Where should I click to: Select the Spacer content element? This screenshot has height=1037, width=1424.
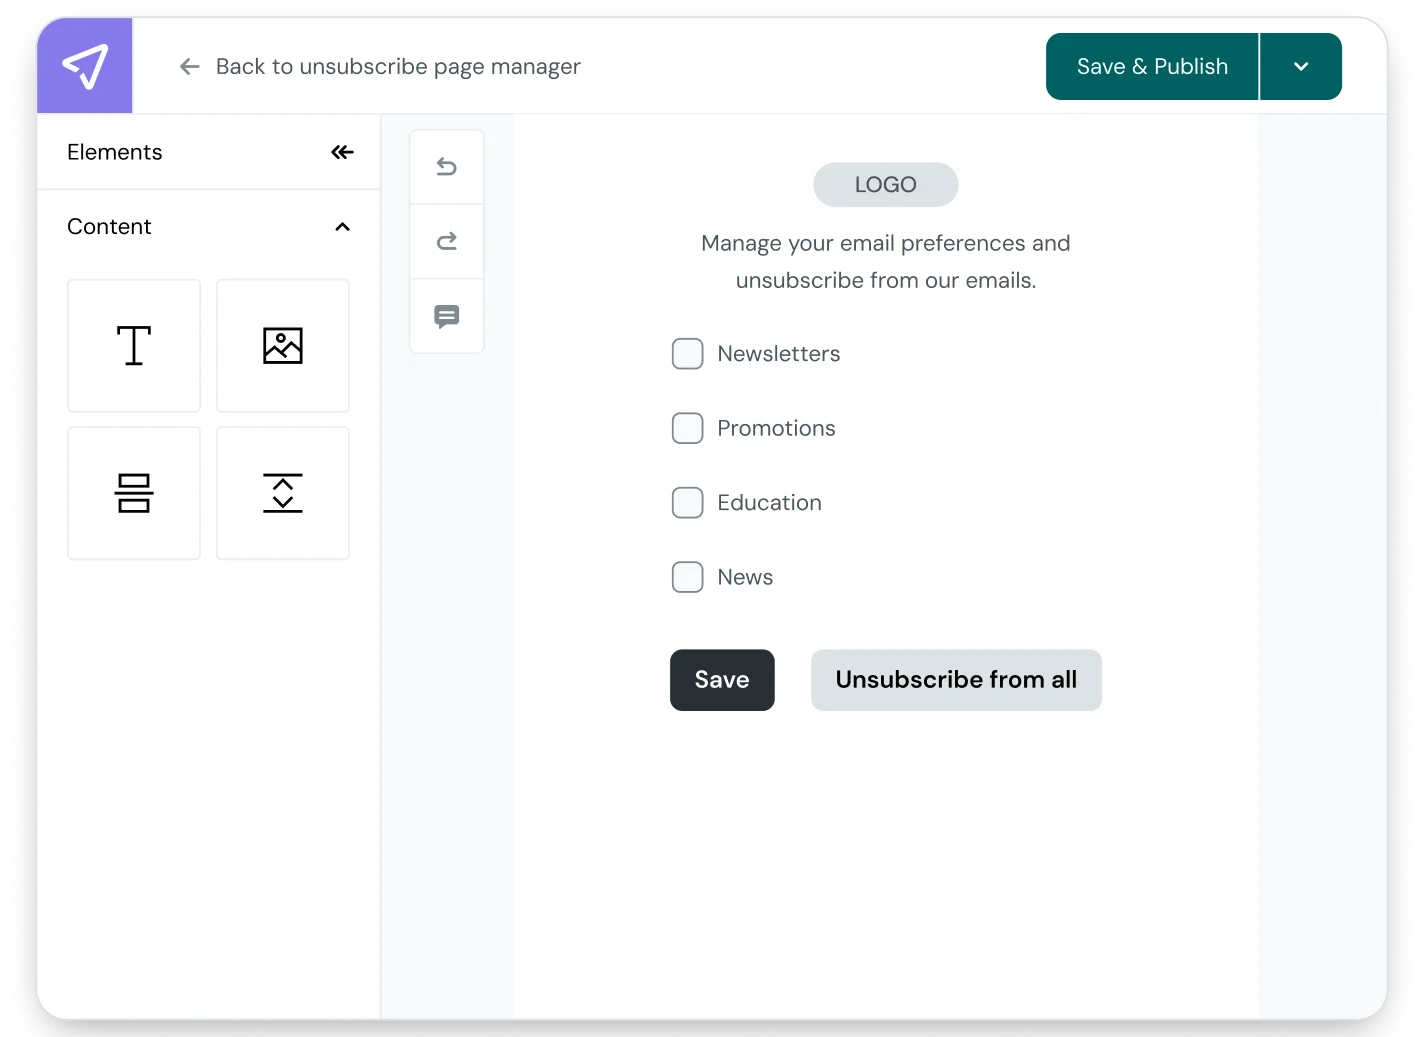[282, 492]
